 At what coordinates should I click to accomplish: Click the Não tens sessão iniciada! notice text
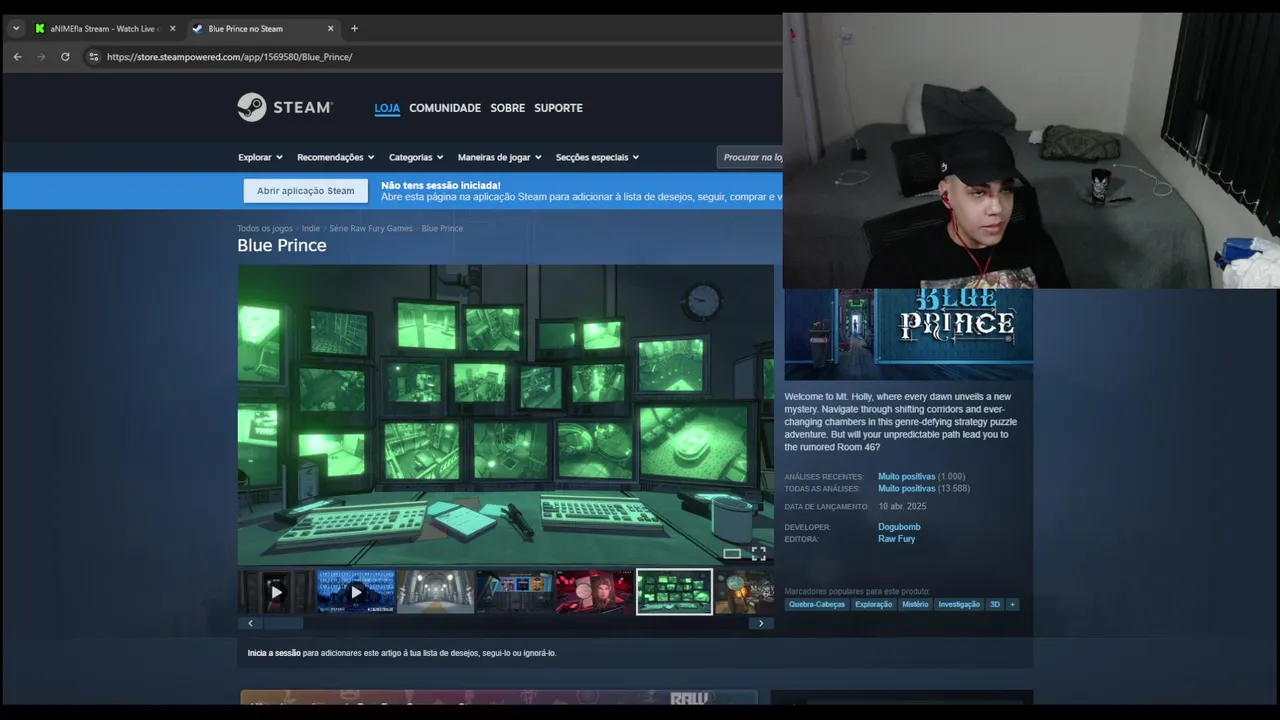coord(441,185)
